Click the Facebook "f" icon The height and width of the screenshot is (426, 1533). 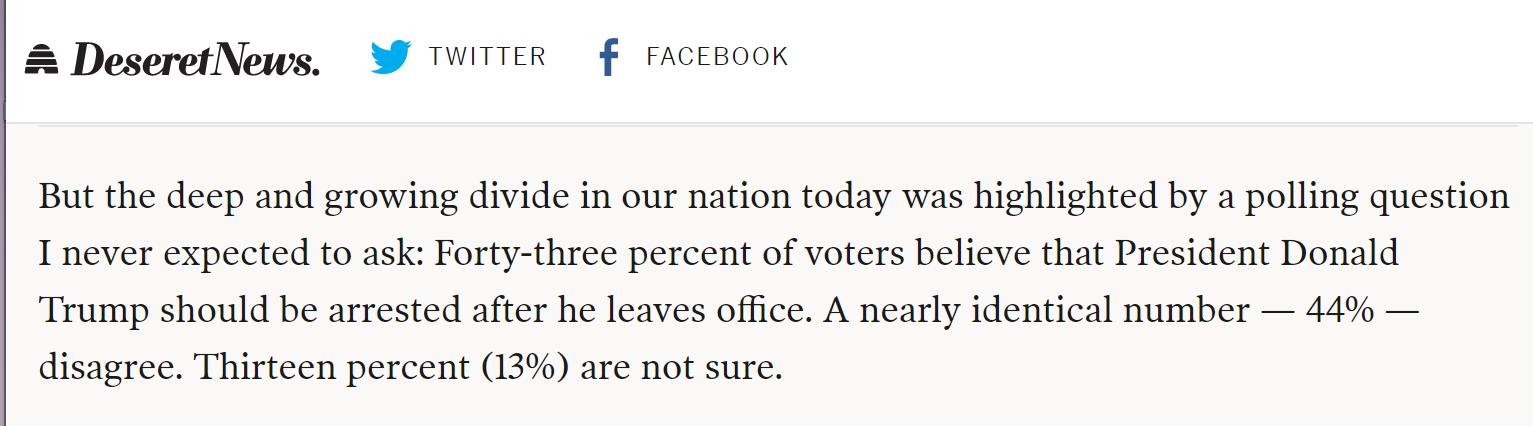pos(607,58)
